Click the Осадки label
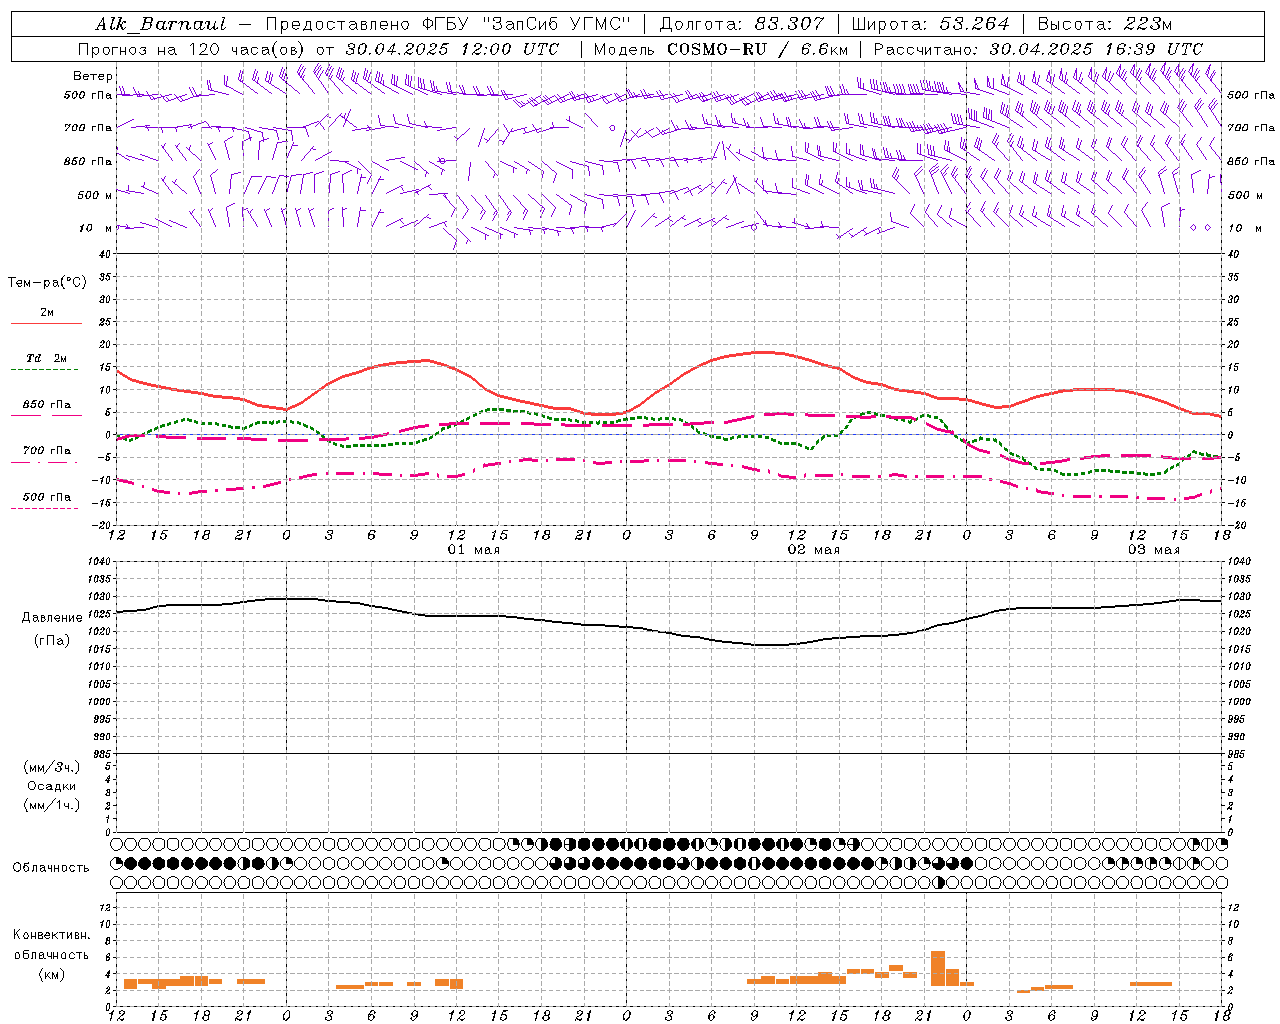The height and width of the screenshot is (1024, 1280). 52,787
